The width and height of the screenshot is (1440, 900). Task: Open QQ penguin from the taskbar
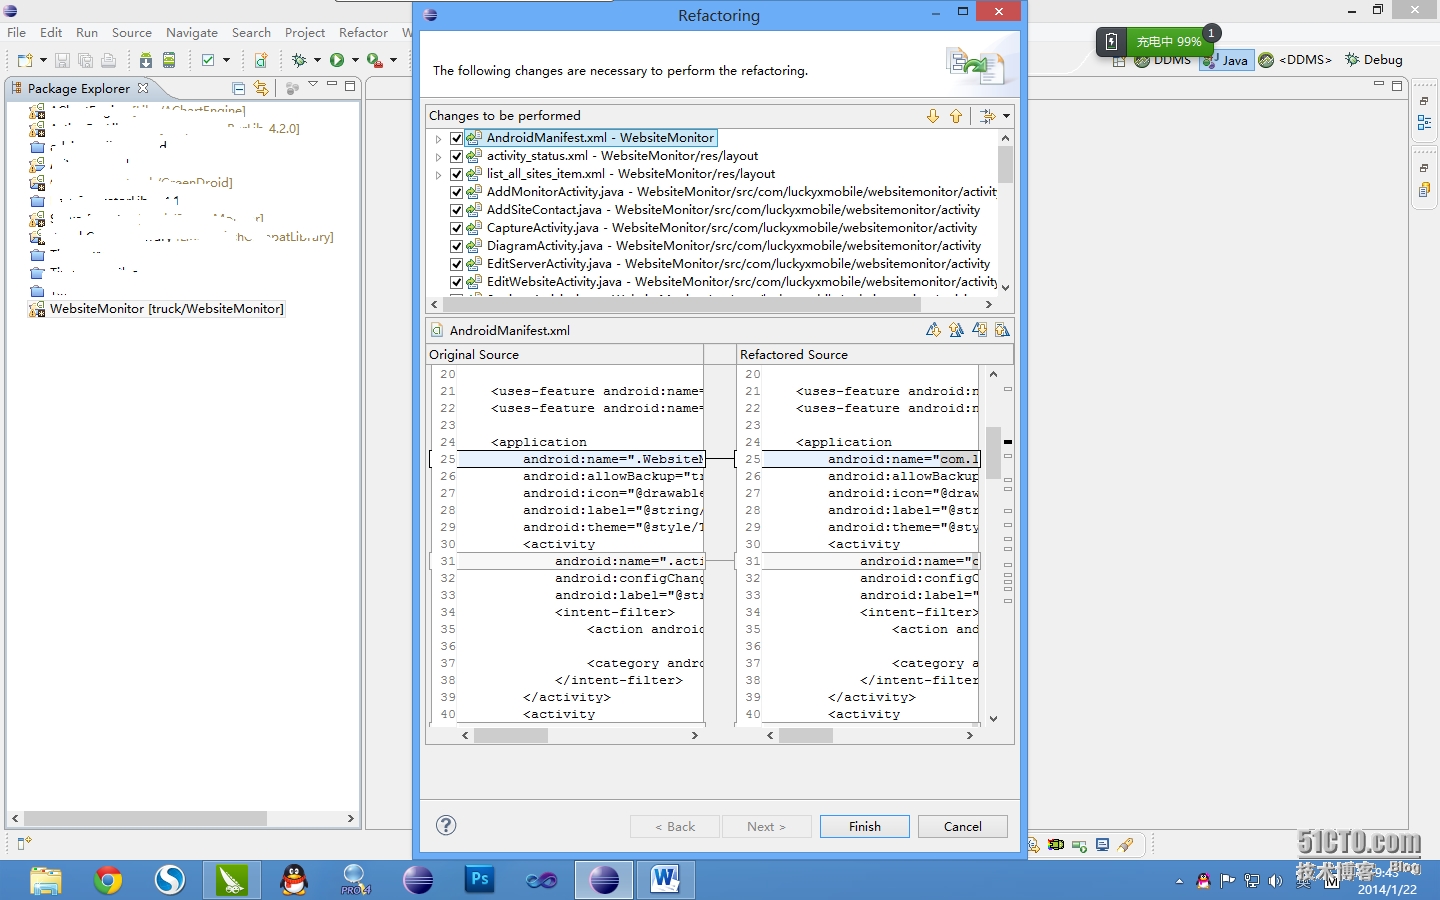(294, 880)
